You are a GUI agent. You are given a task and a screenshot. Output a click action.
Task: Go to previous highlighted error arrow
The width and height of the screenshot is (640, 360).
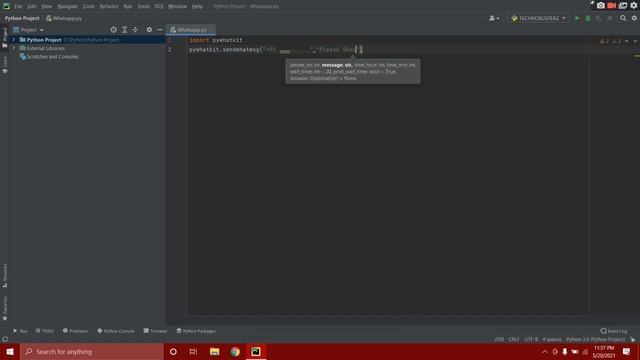627,41
